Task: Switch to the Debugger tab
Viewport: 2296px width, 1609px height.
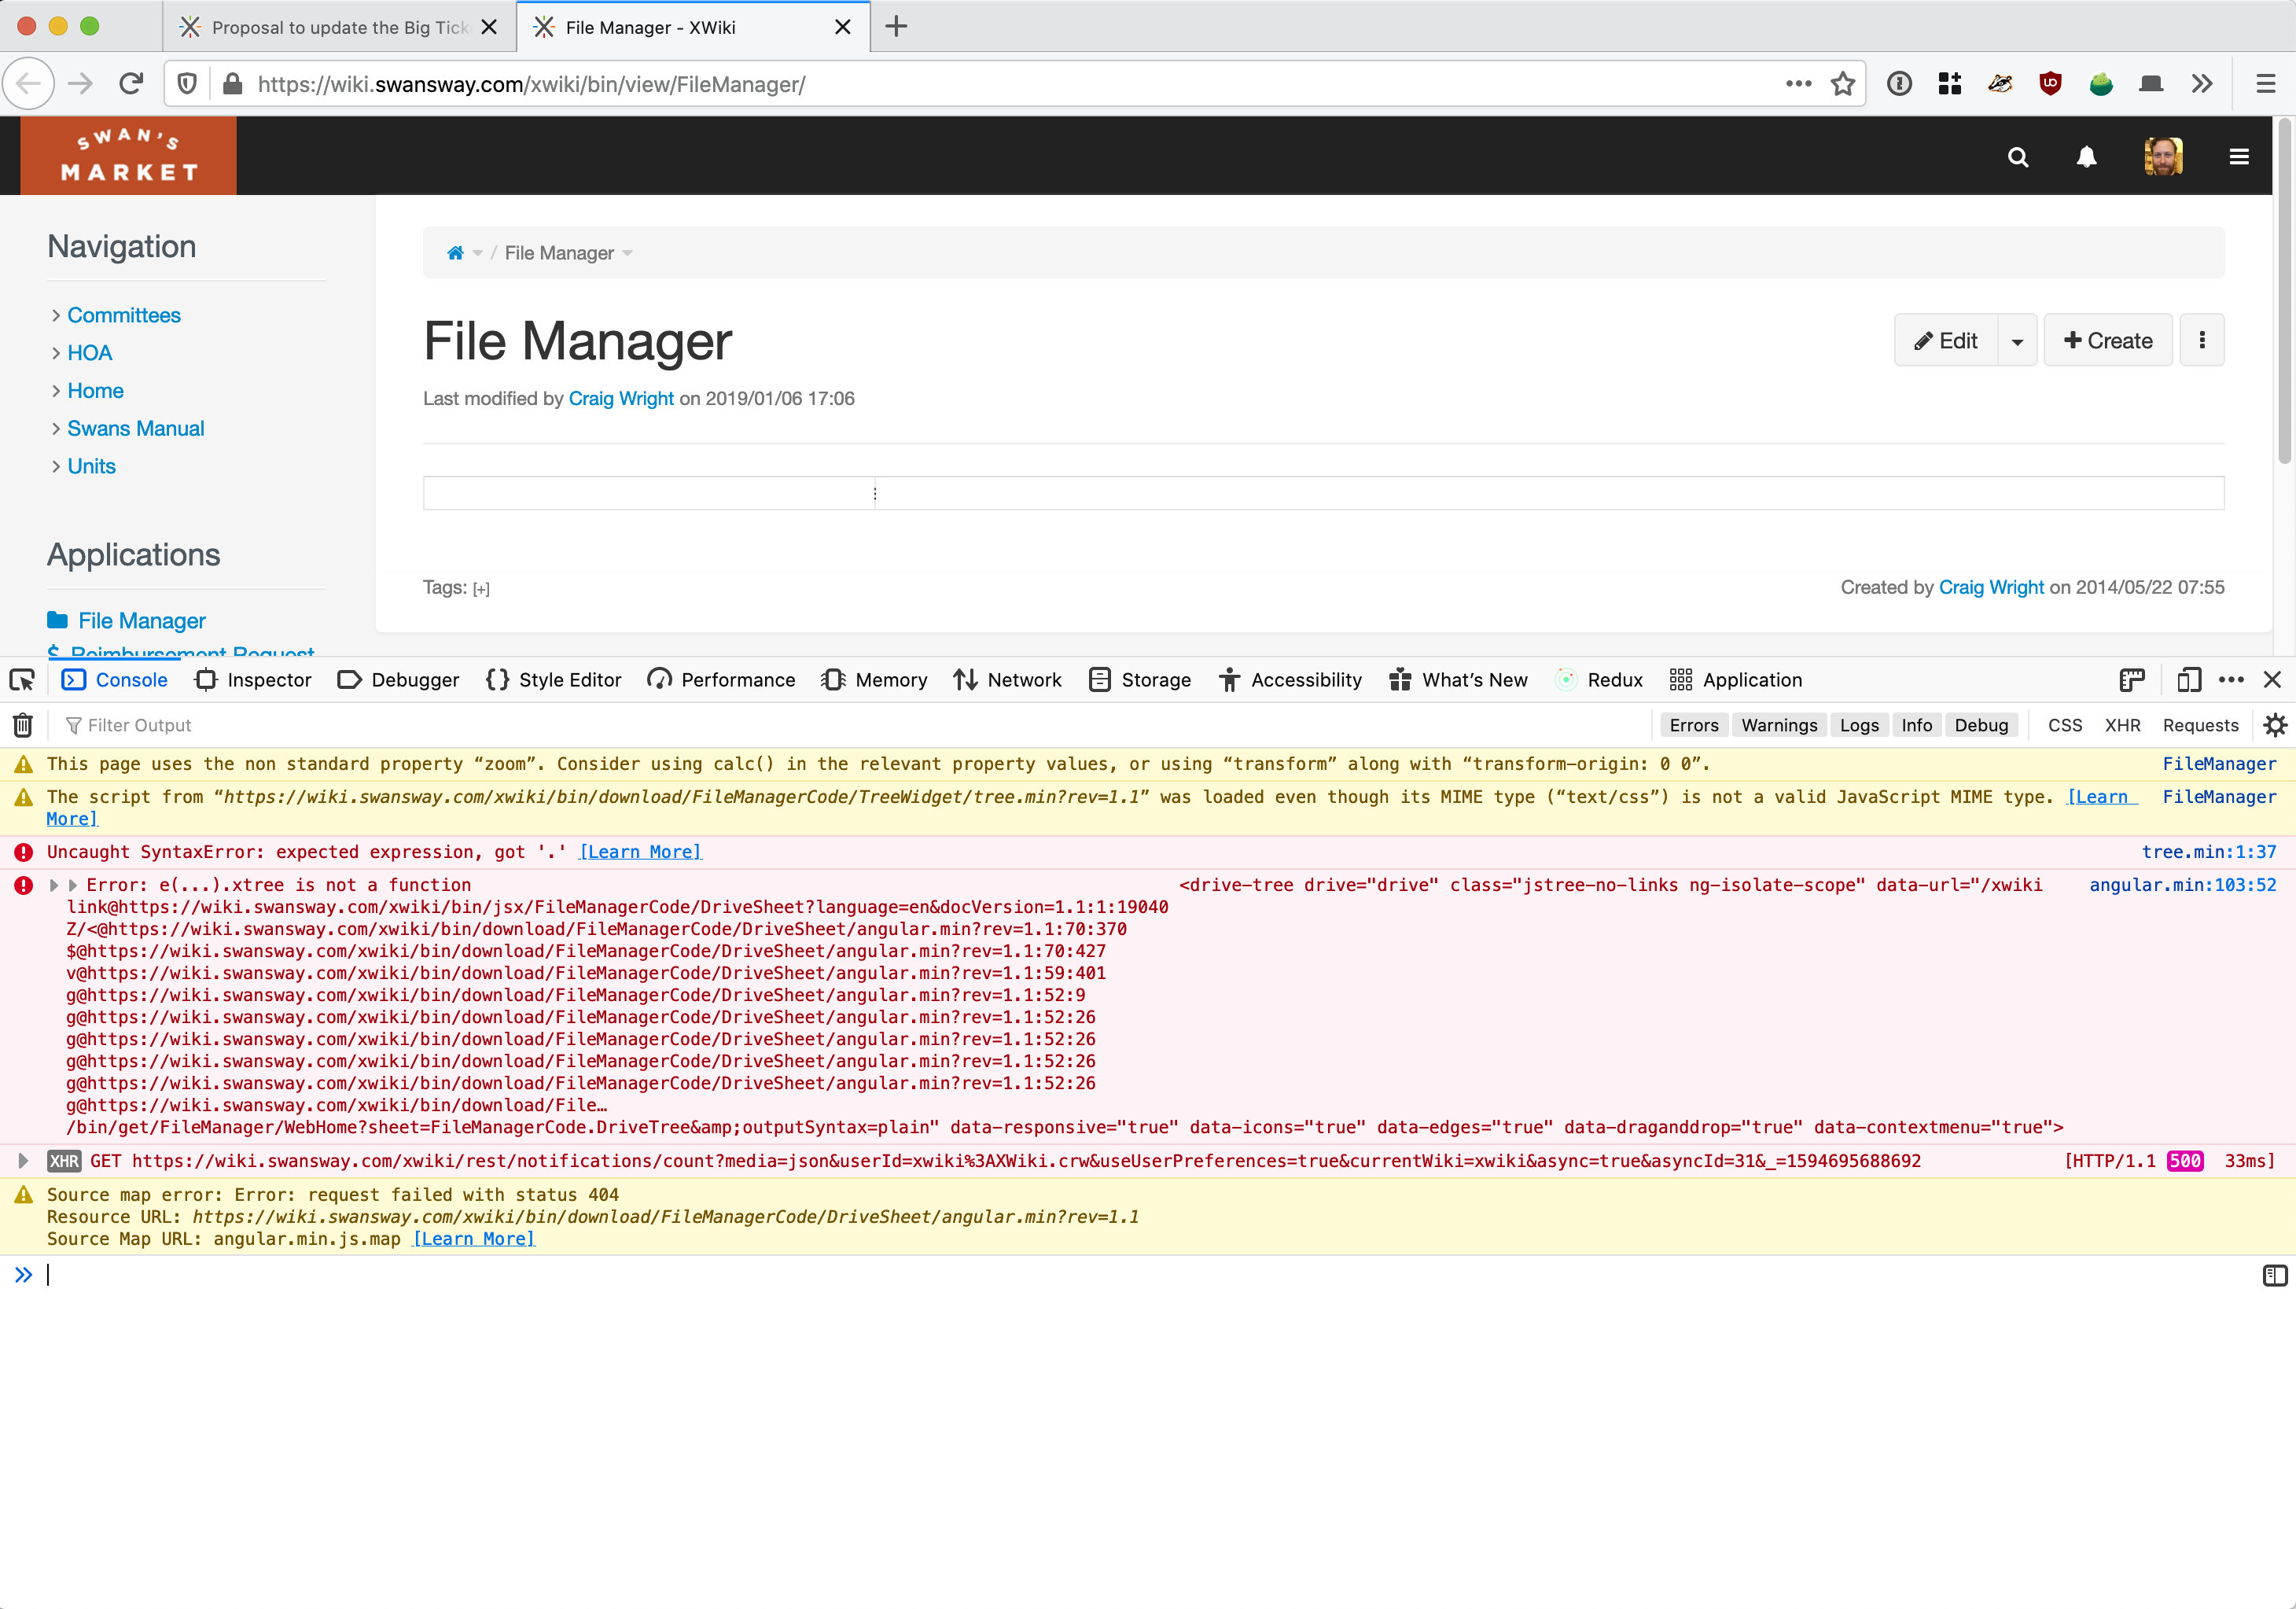Action: [x=398, y=680]
